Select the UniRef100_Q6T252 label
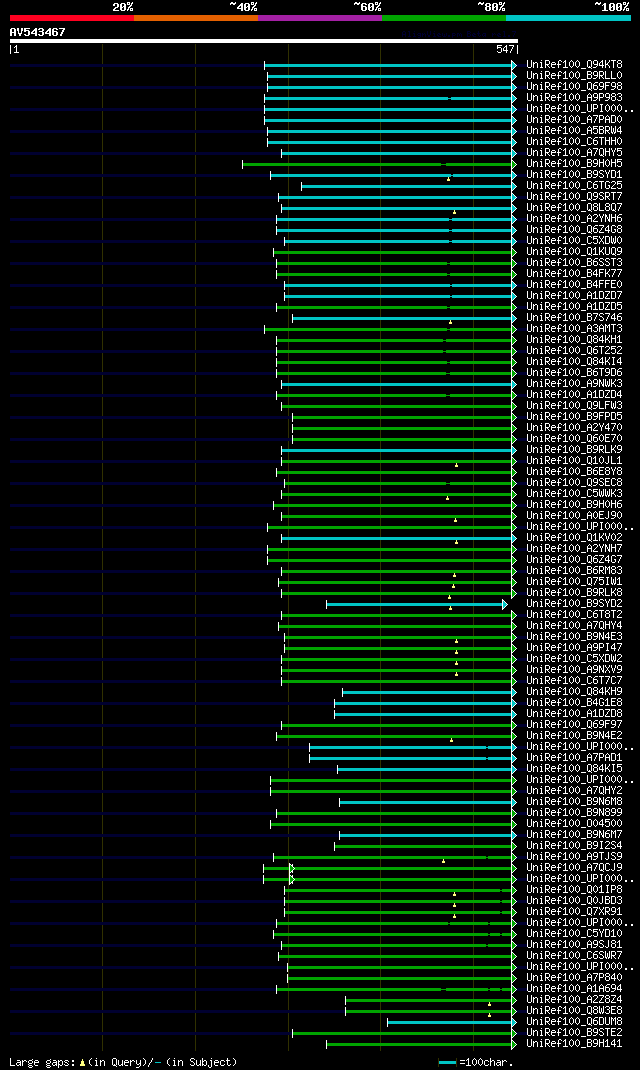The image size is (640, 1070). click(x=574, y=351)
